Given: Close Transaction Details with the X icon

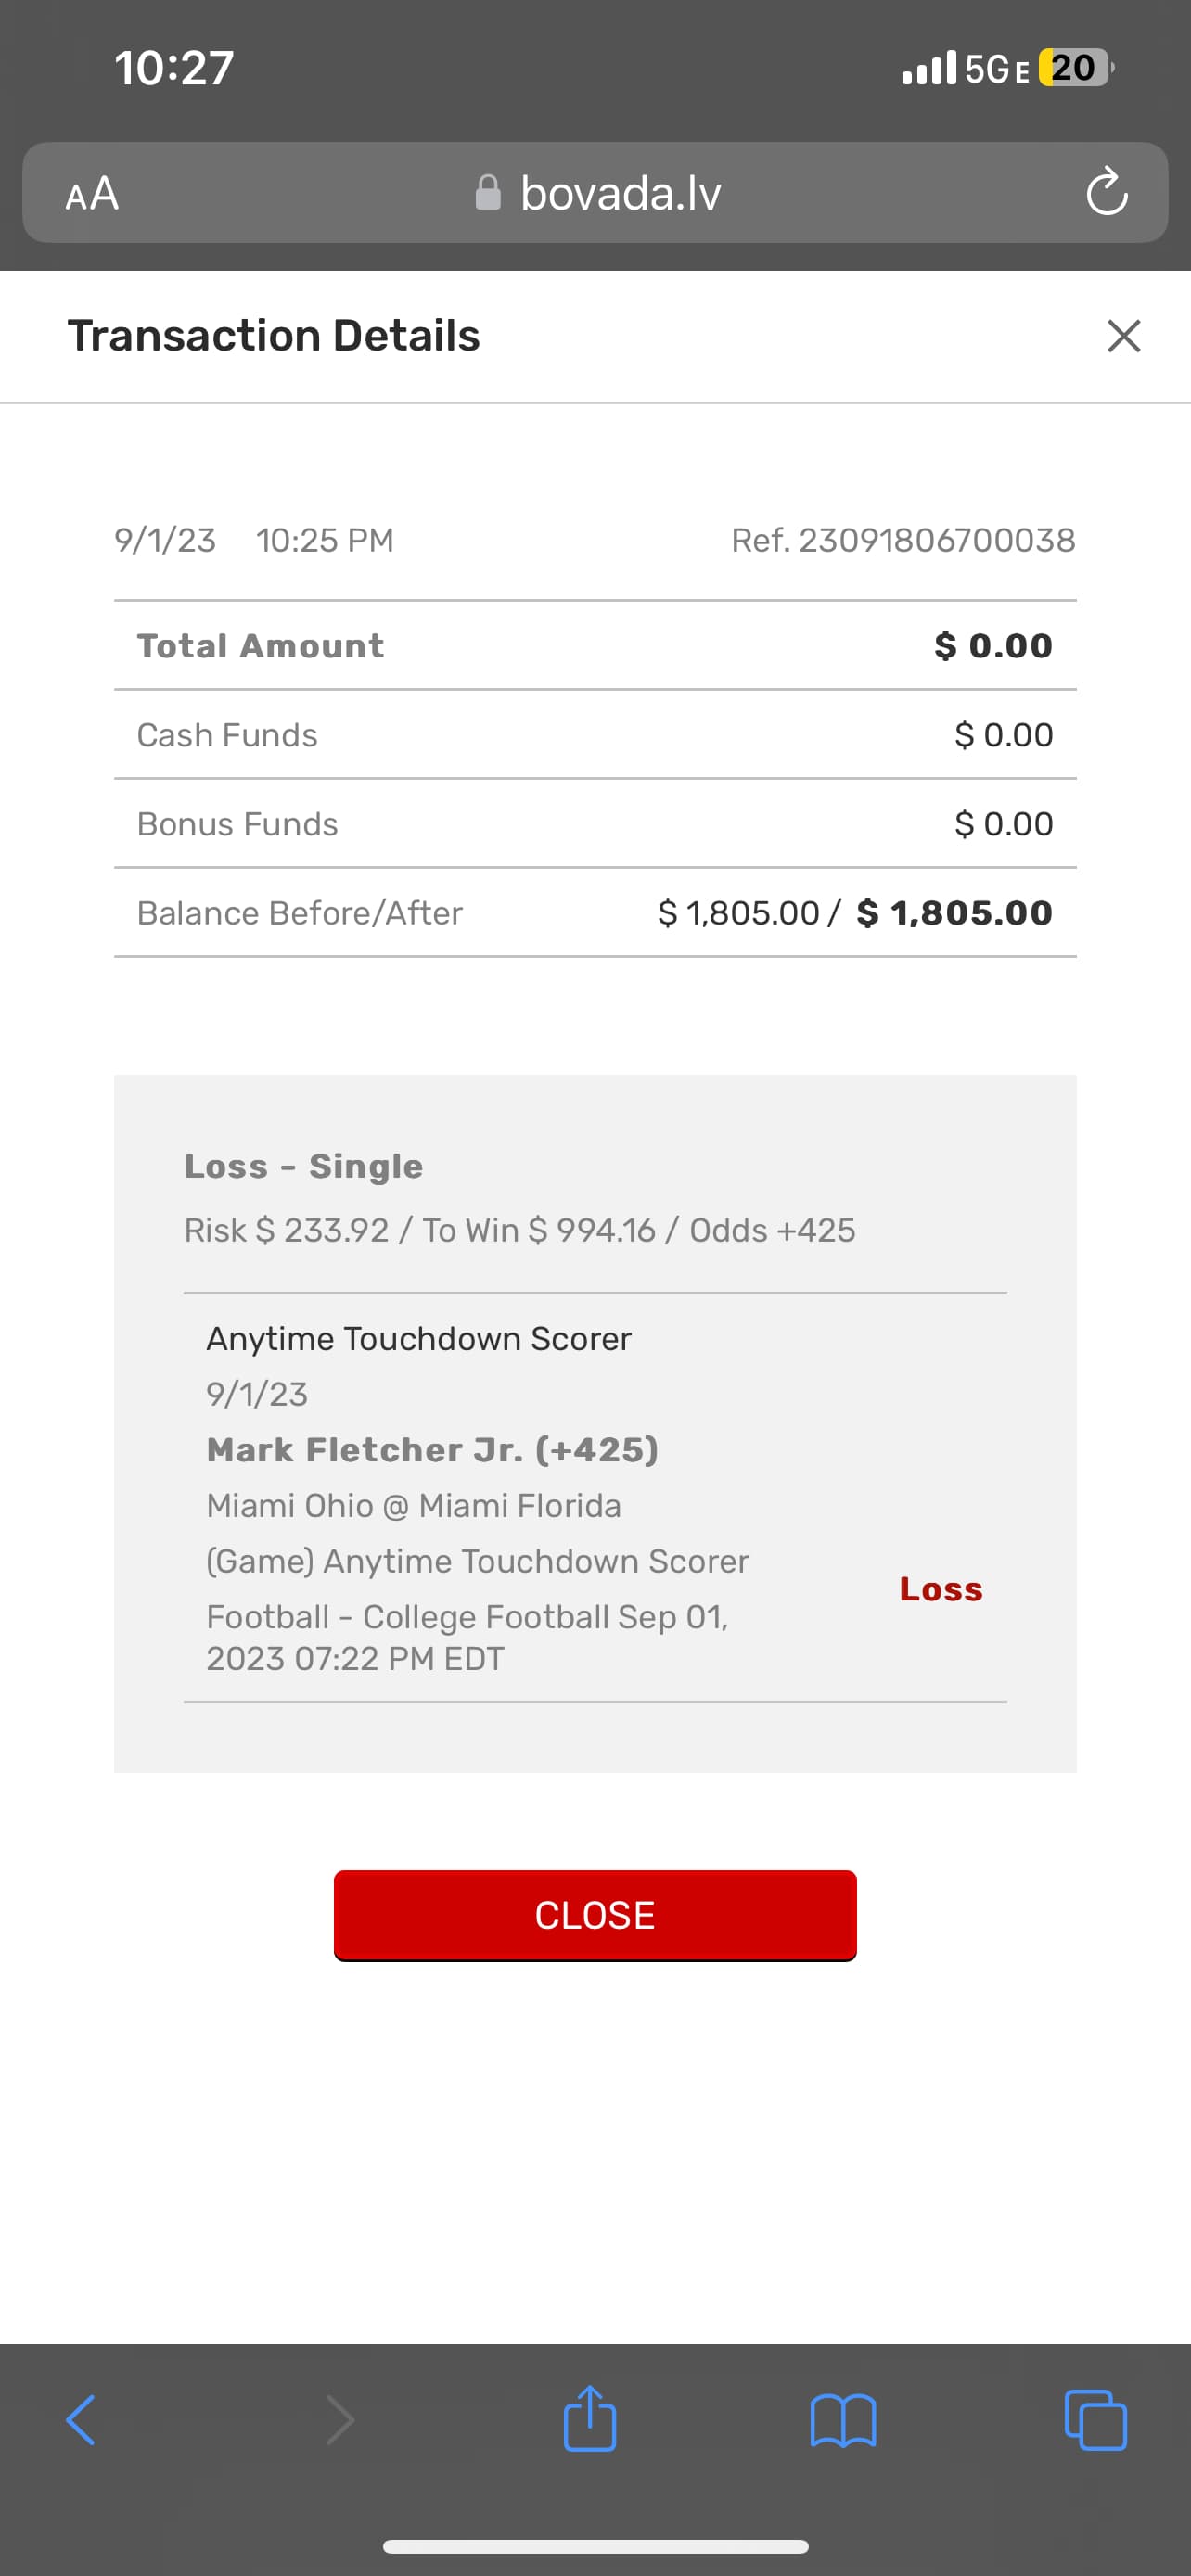Looking at the screenshot, I should (x=1124, y=336).
